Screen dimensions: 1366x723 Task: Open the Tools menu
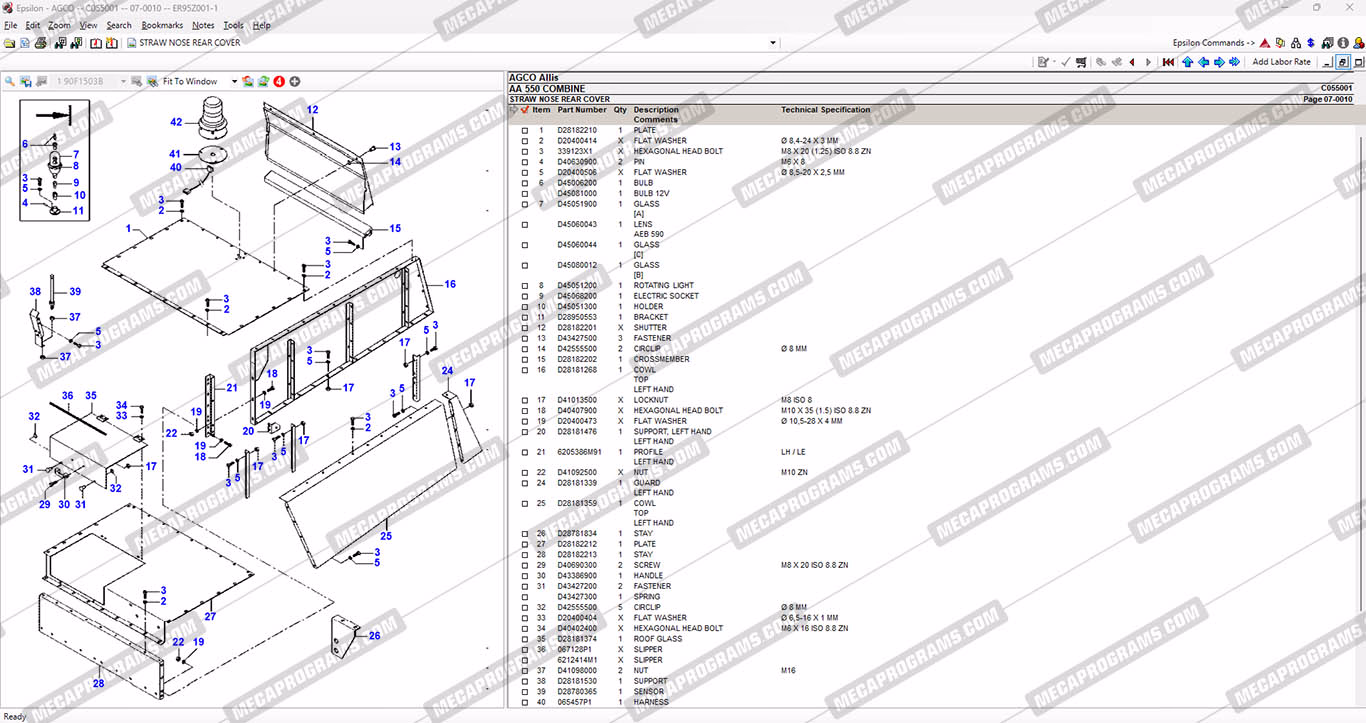(x=233, y=25)
